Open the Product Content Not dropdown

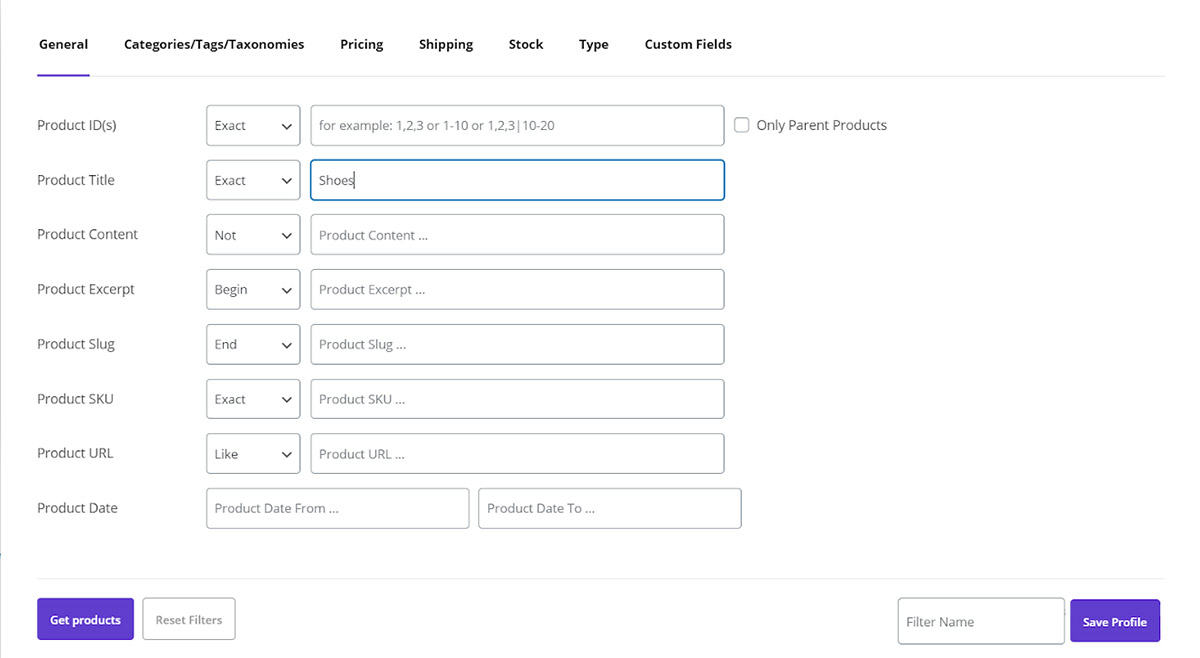pos(253,235)
